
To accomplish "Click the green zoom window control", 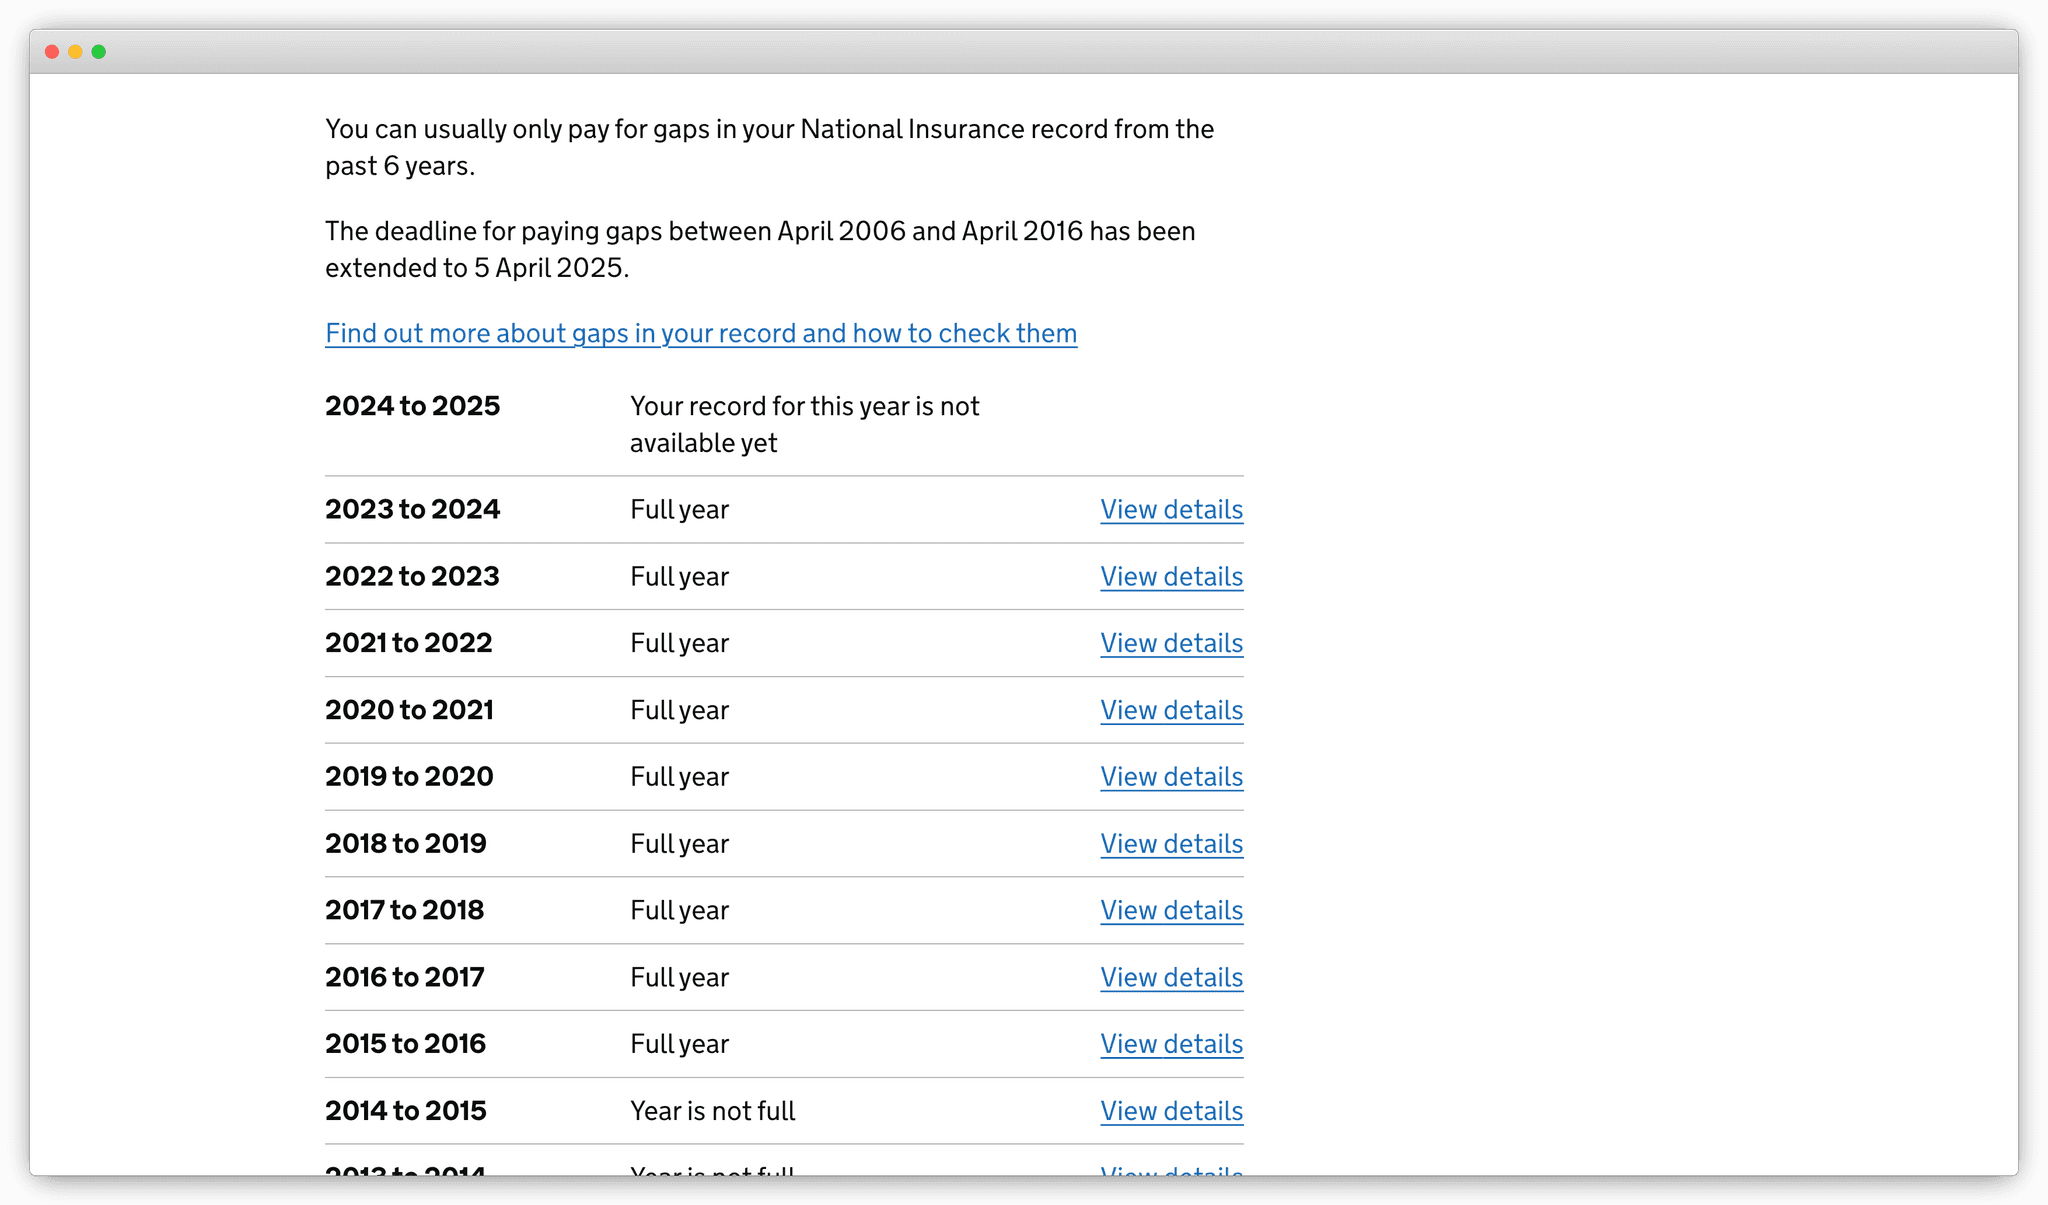I will coord(99,51).
